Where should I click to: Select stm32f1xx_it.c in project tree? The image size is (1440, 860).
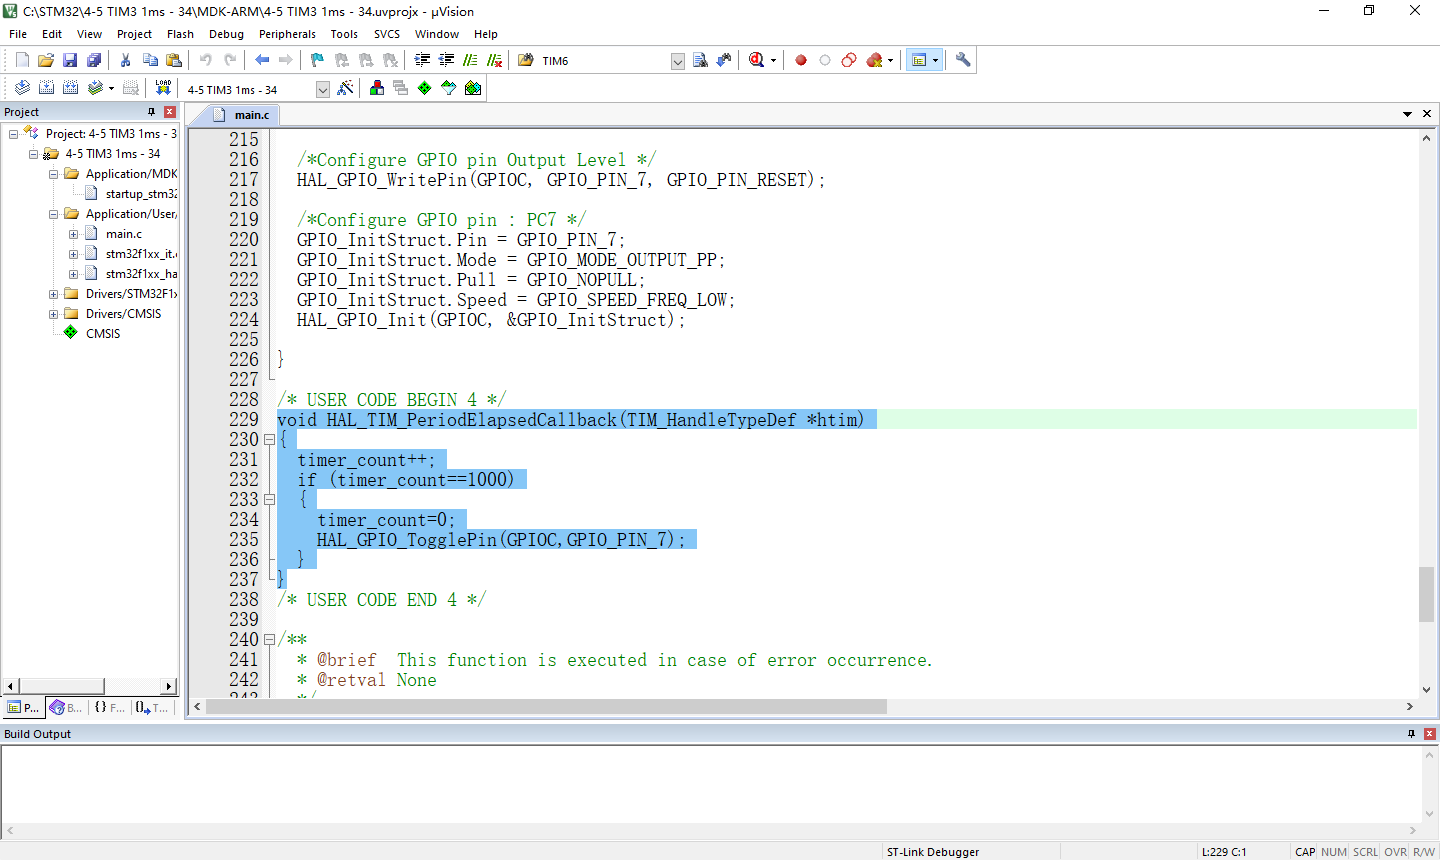tap(140, 254)
